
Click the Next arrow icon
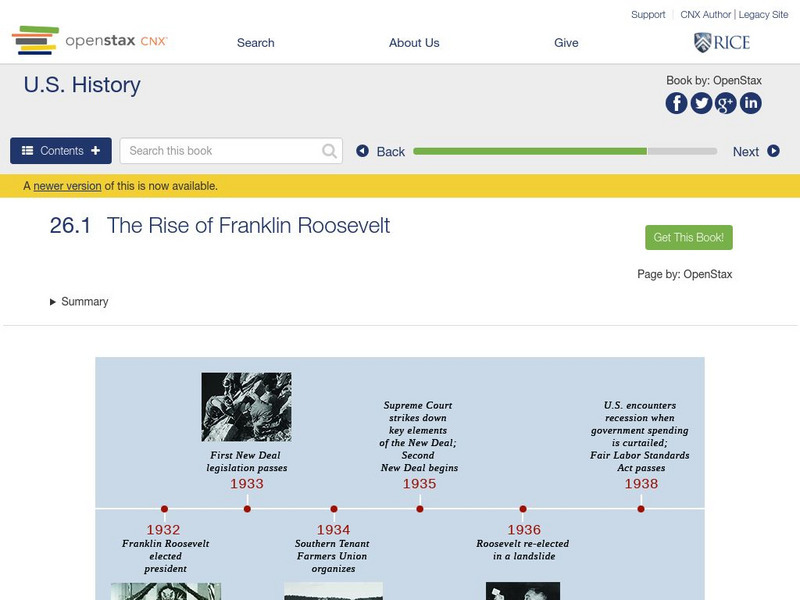(773, 151)
